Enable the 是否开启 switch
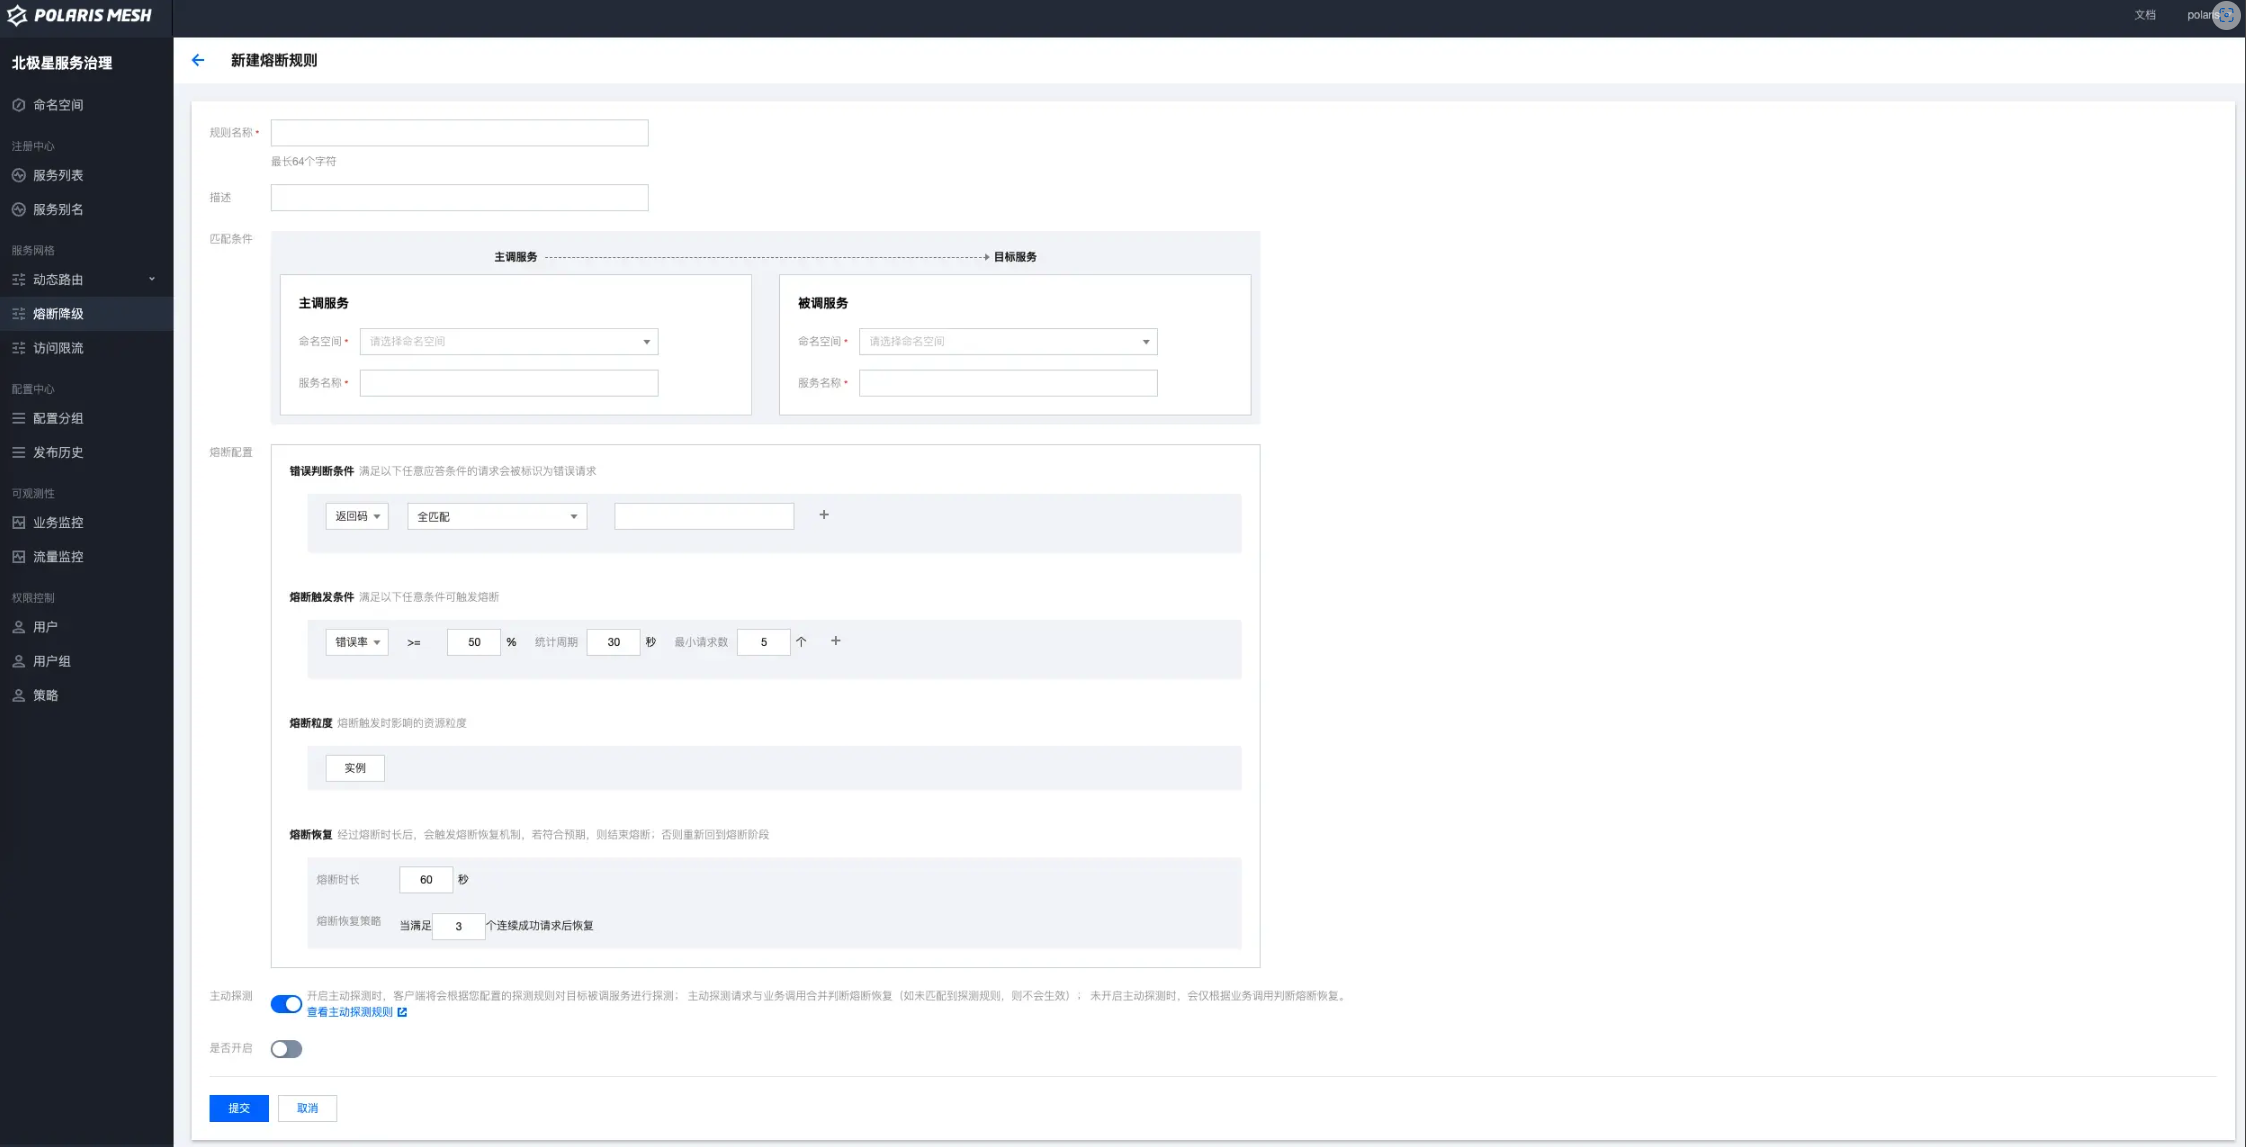 click(286, 1049)
